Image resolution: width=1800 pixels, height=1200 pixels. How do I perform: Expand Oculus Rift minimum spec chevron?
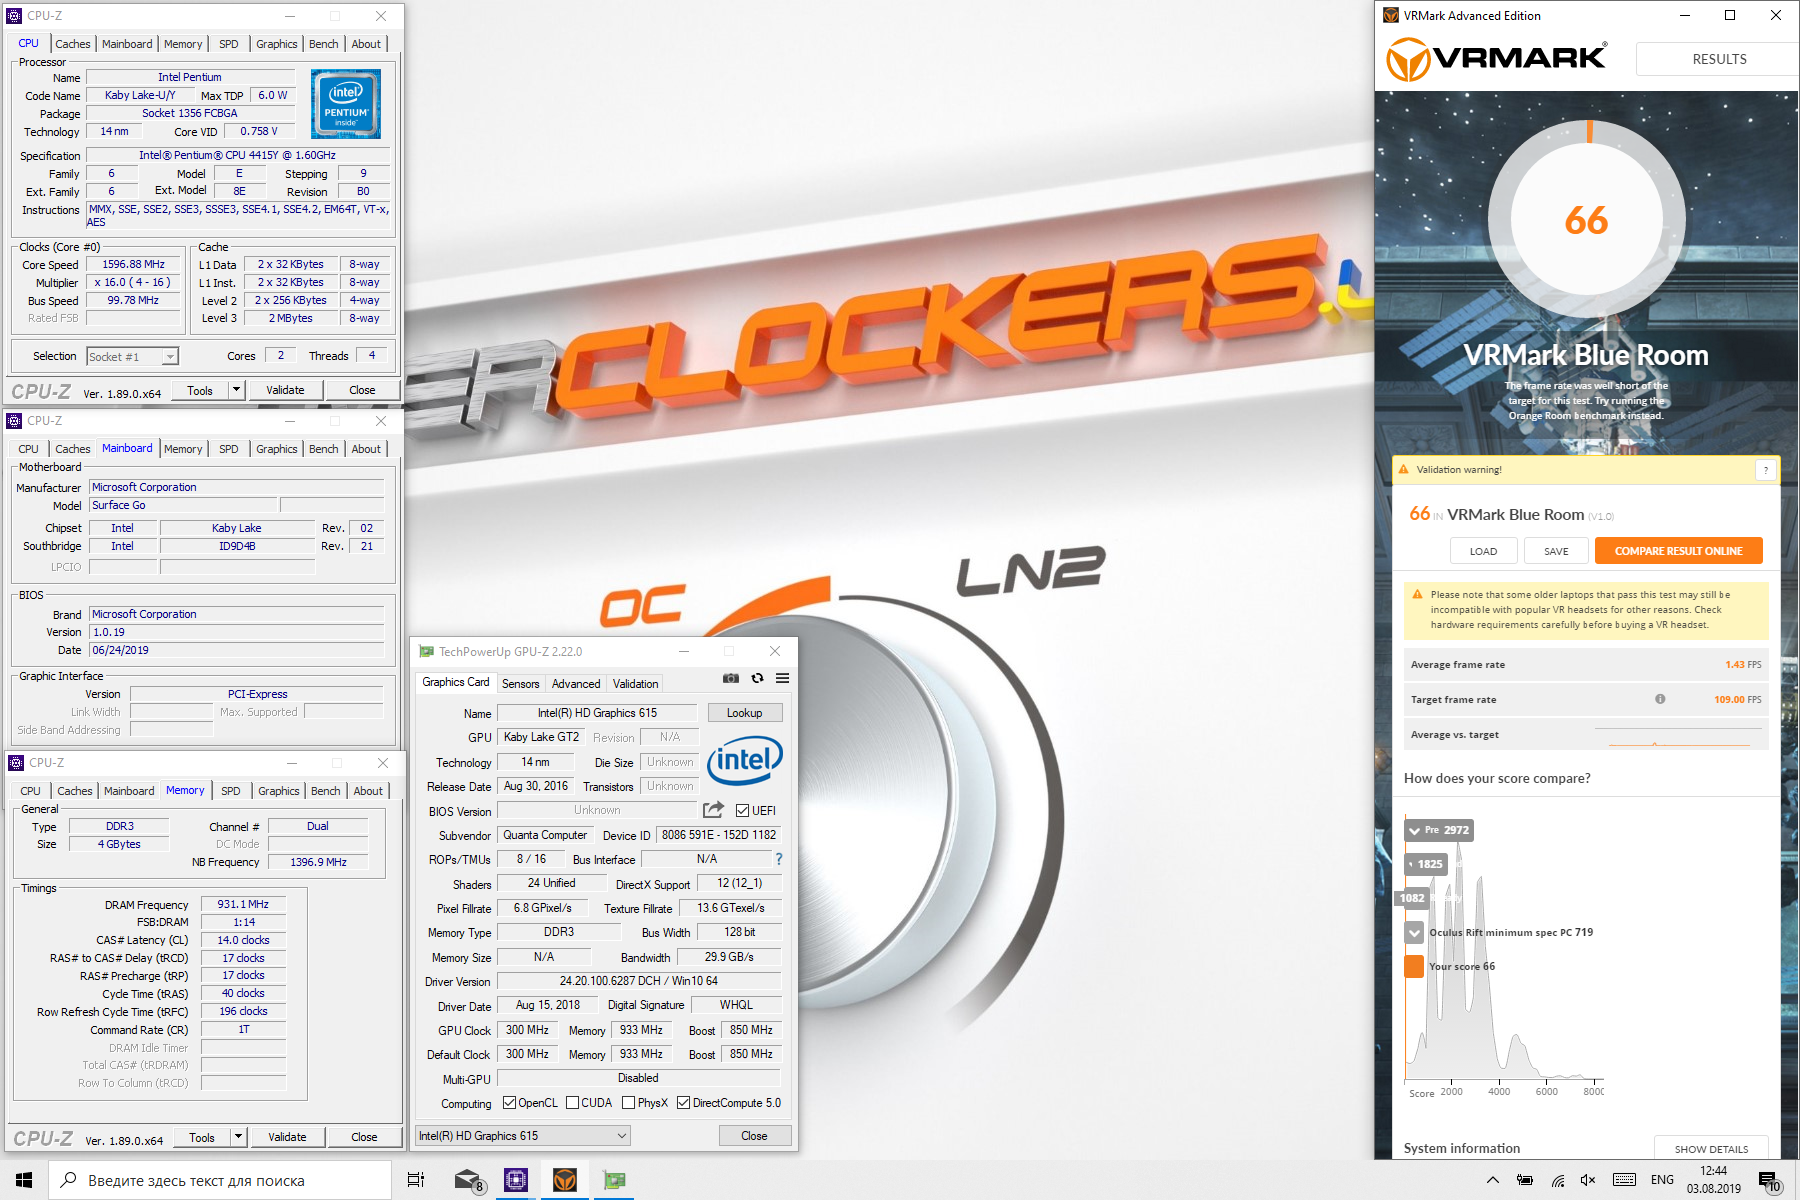(x=1414, y=932)
